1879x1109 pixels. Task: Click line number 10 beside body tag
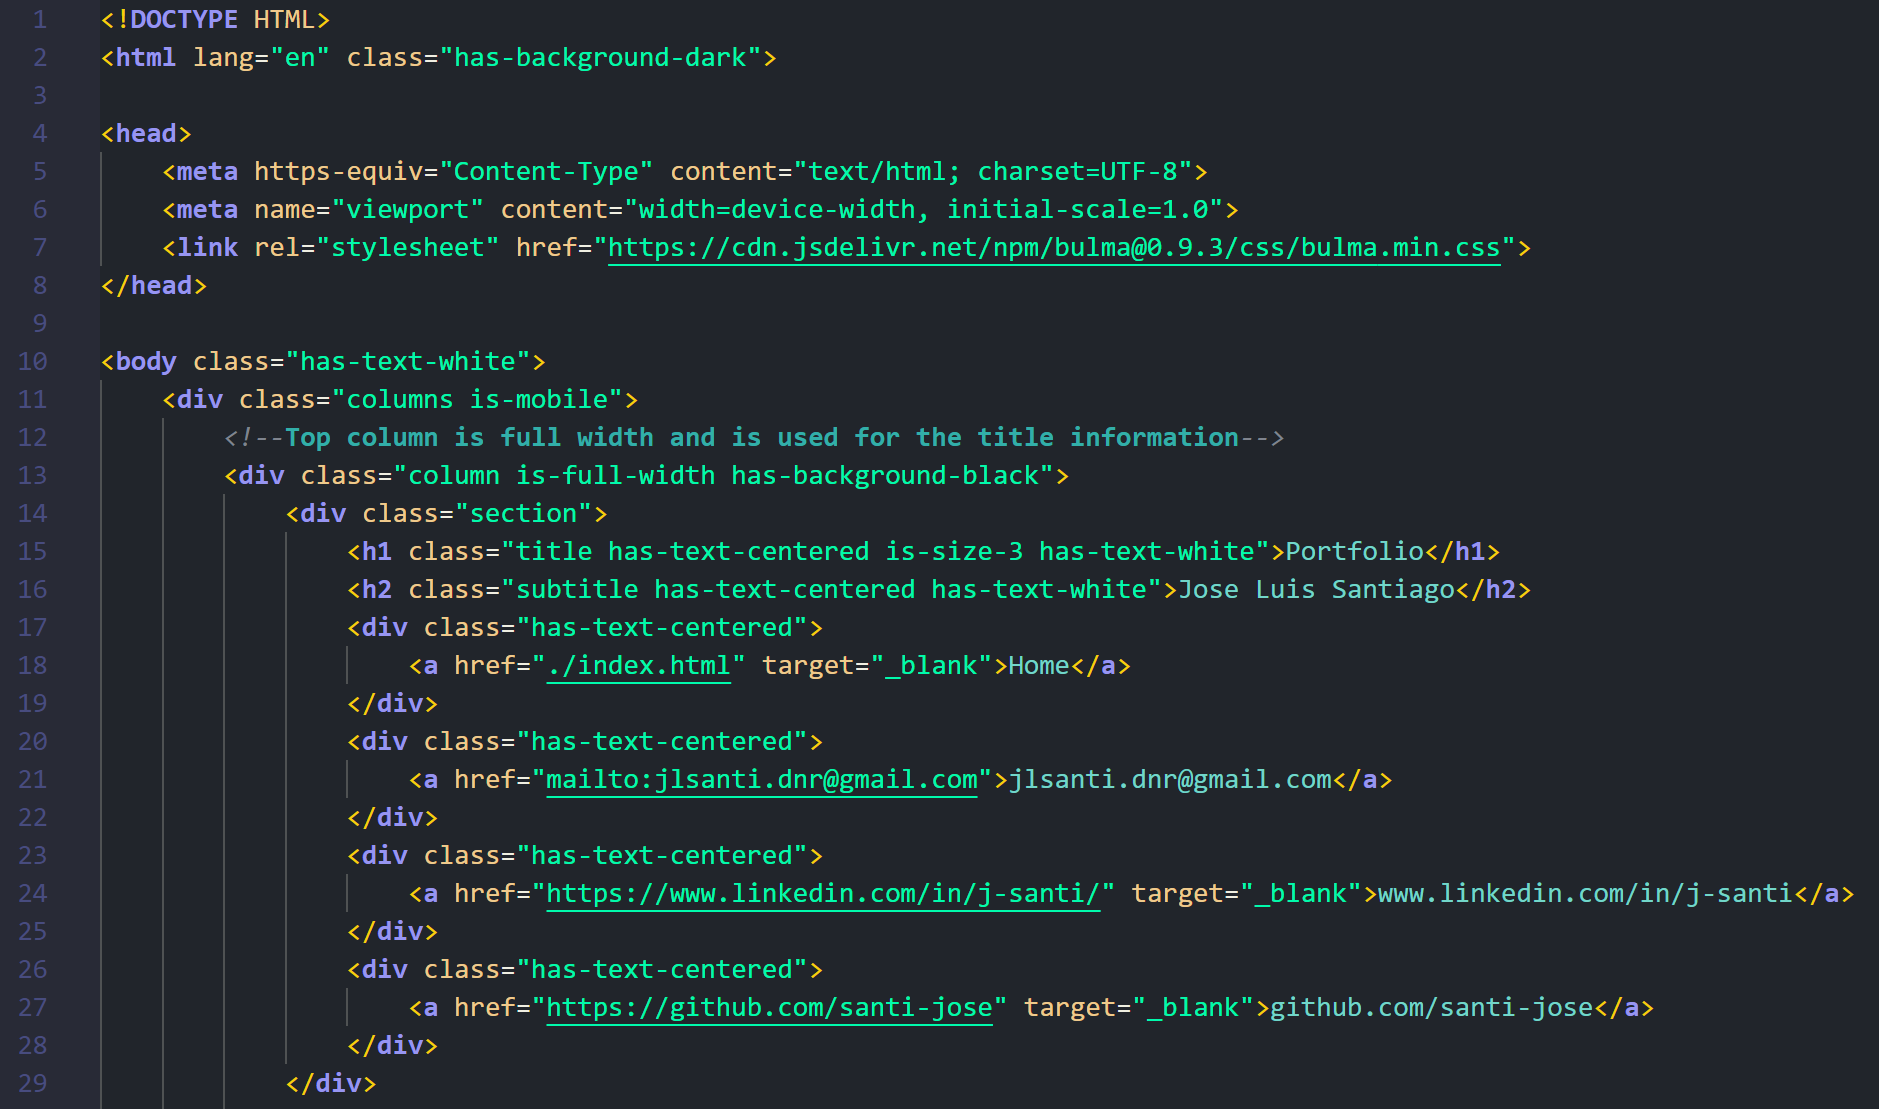tap(33, 362)
